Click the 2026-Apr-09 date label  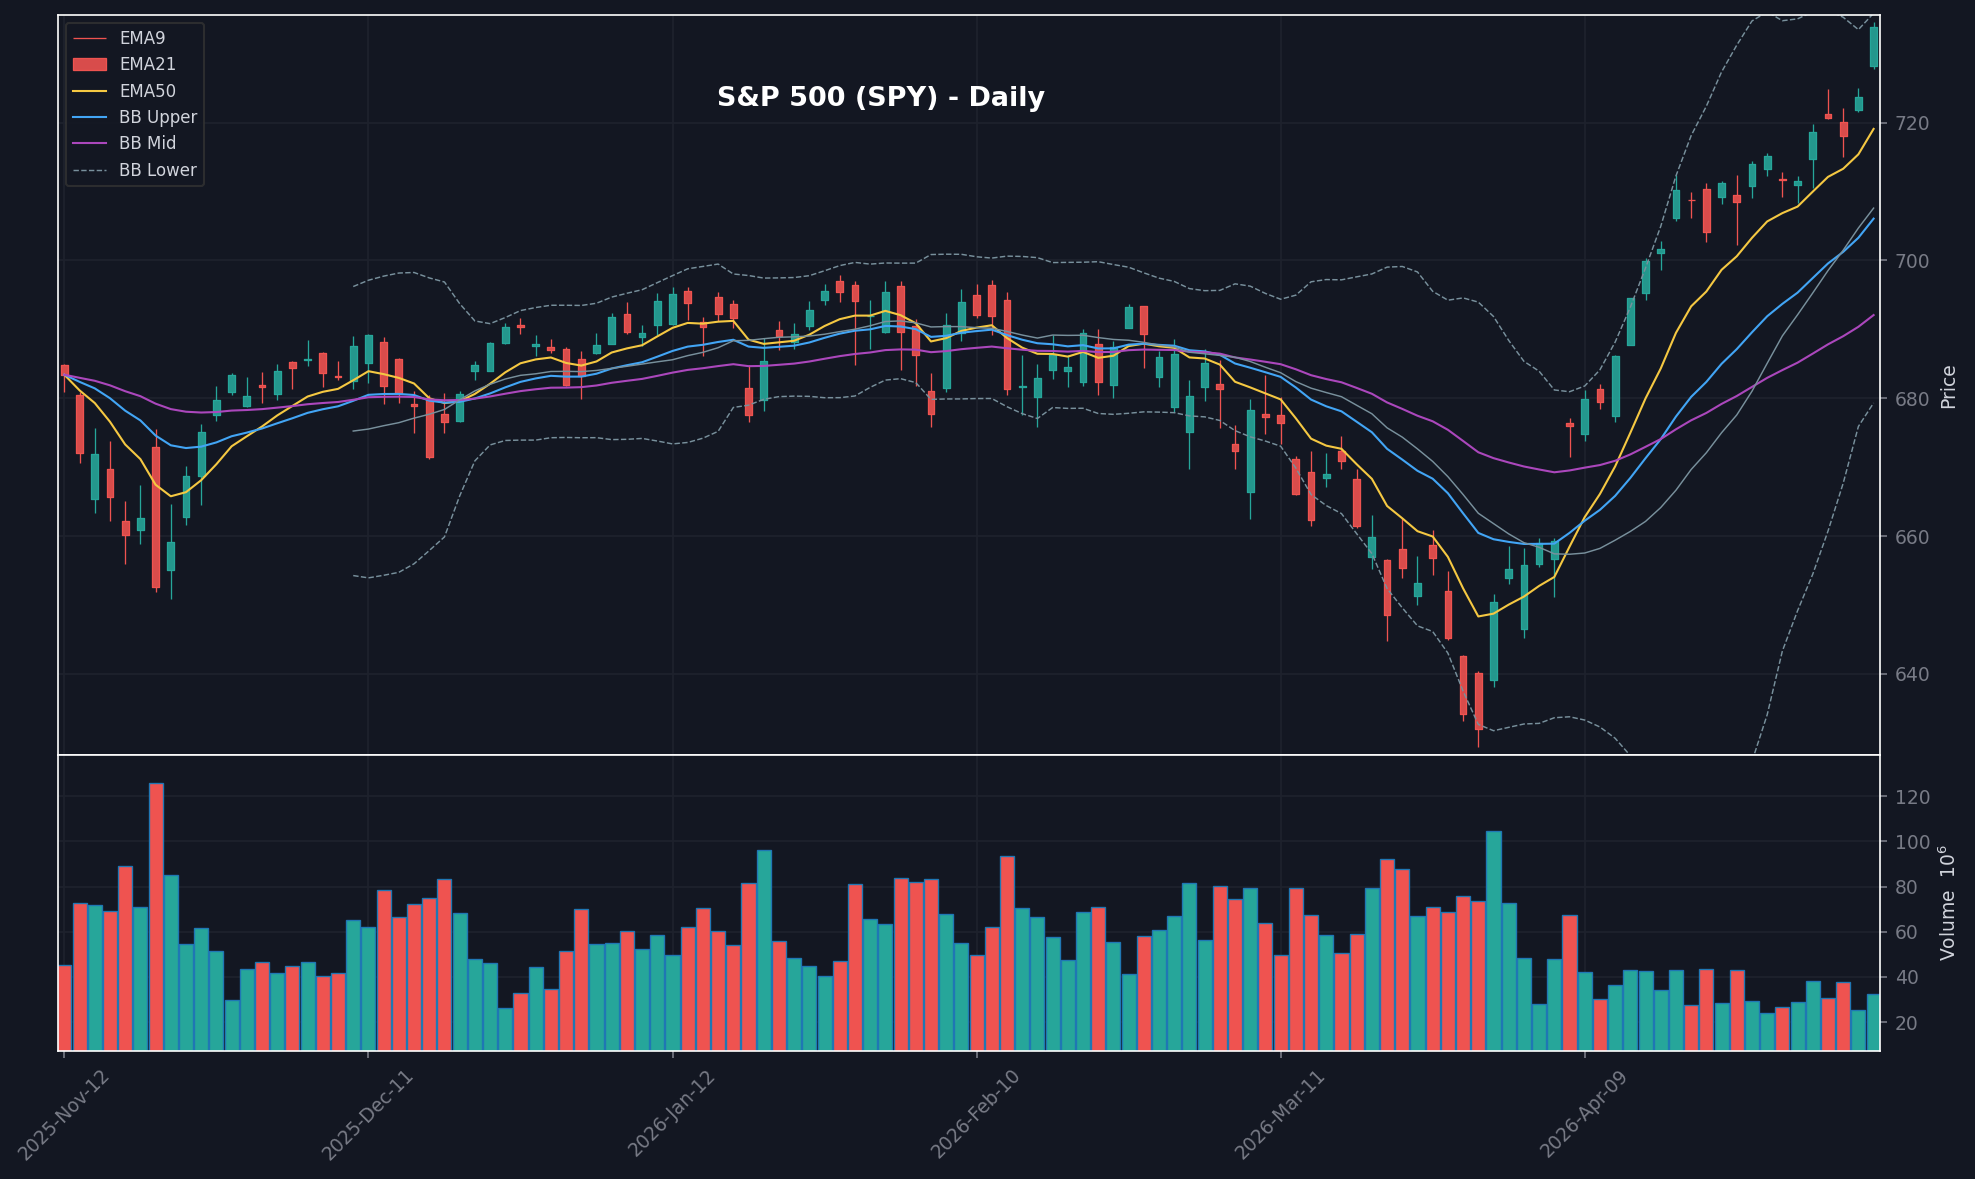1584,1114
